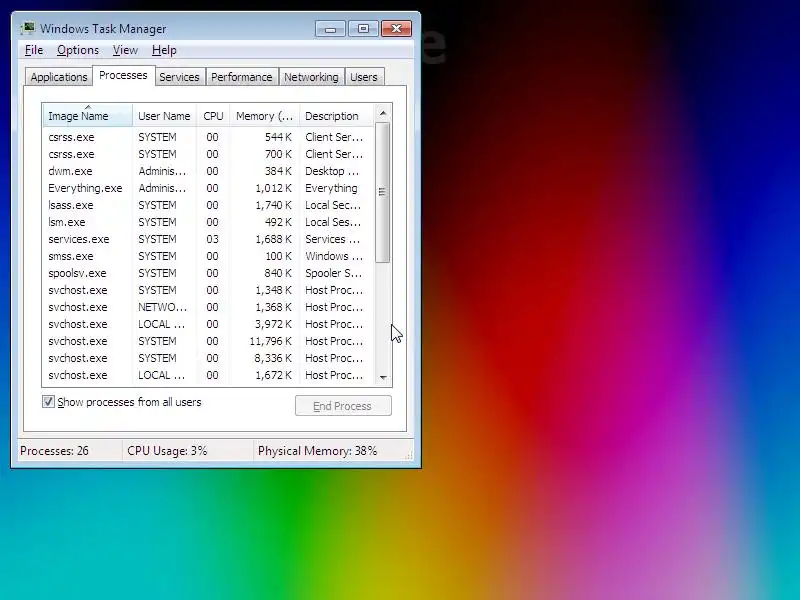Click the 1,012 K memory value
Viewport: 800px width, 600px height.
click(273, 188)
